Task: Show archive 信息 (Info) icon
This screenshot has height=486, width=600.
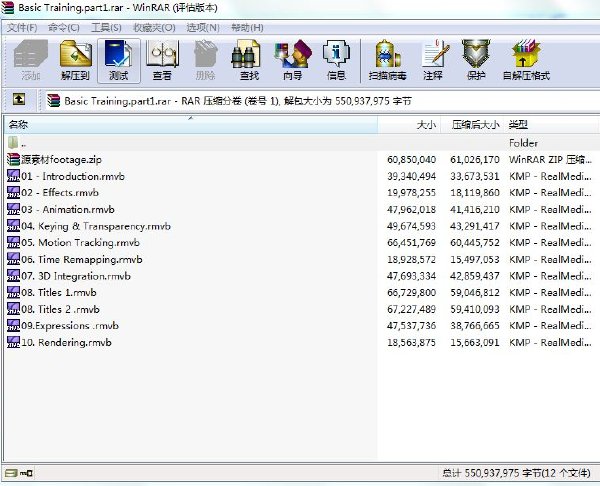Action: 336,60
